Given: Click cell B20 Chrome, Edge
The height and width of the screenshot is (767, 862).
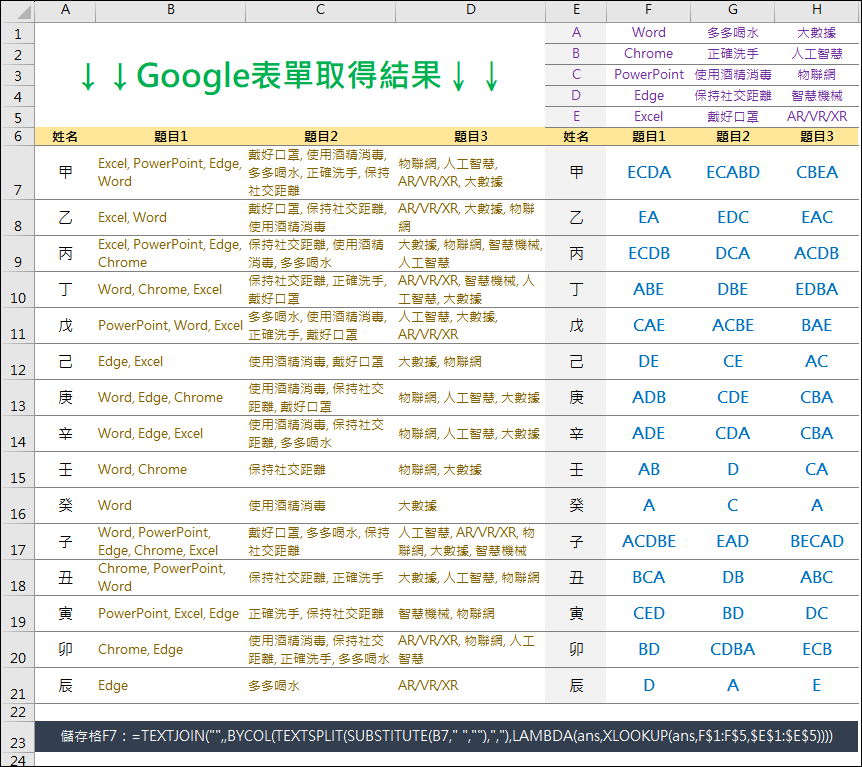Looking at the screenshot, I should (171, 650).
